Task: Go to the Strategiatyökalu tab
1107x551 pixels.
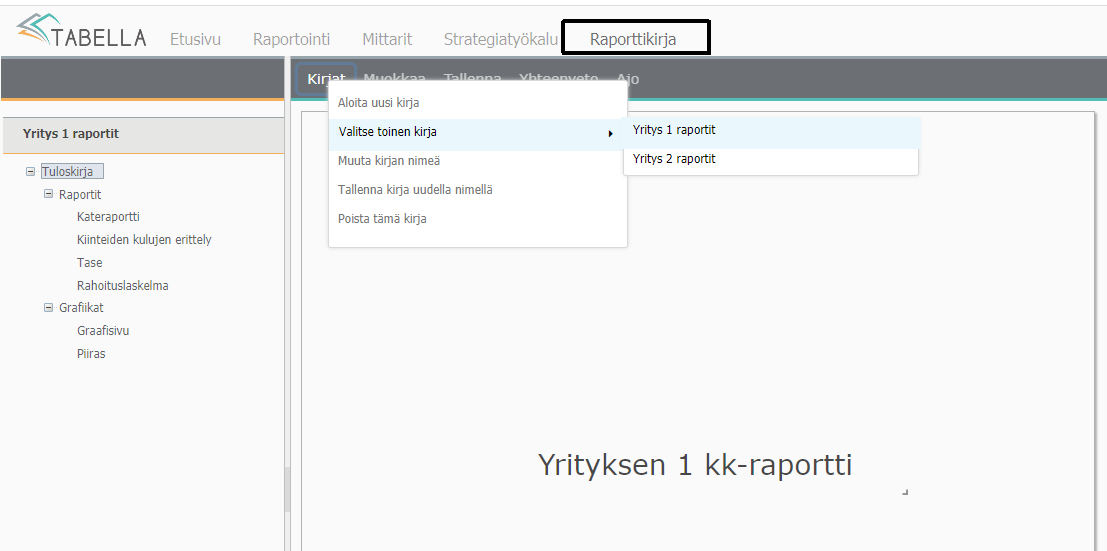Action: [500, 40]
